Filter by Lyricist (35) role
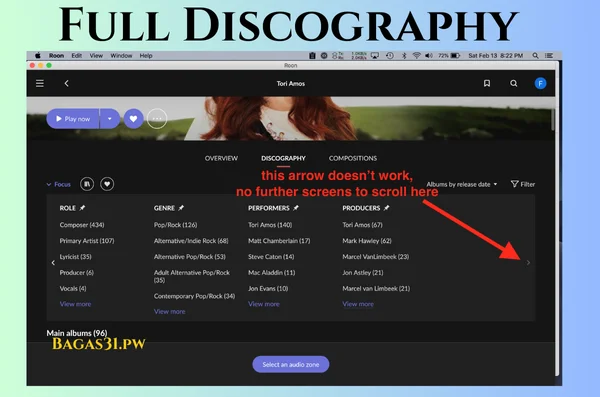Viewport: 600px width, 397px height. click(x=75, y=256)
